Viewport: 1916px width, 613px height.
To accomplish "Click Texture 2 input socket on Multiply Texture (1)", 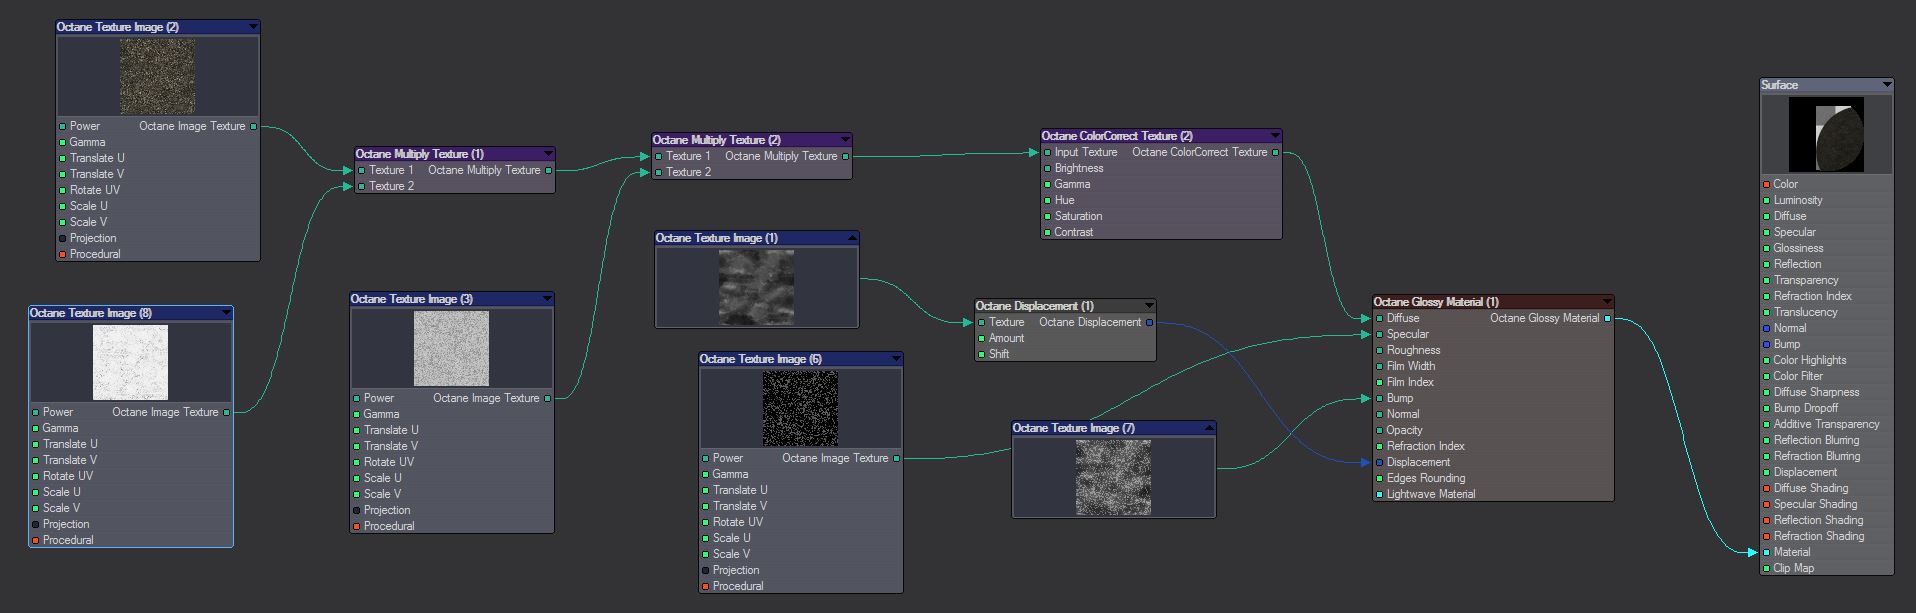I will (362, 186).
